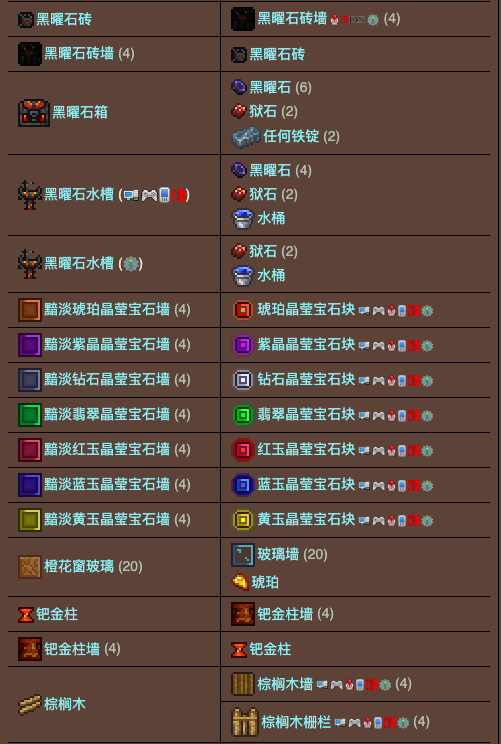Click the 翡翠晶莹宝石块 green block icon
Viewport: 501px width, 744px height.
(243, 415)
